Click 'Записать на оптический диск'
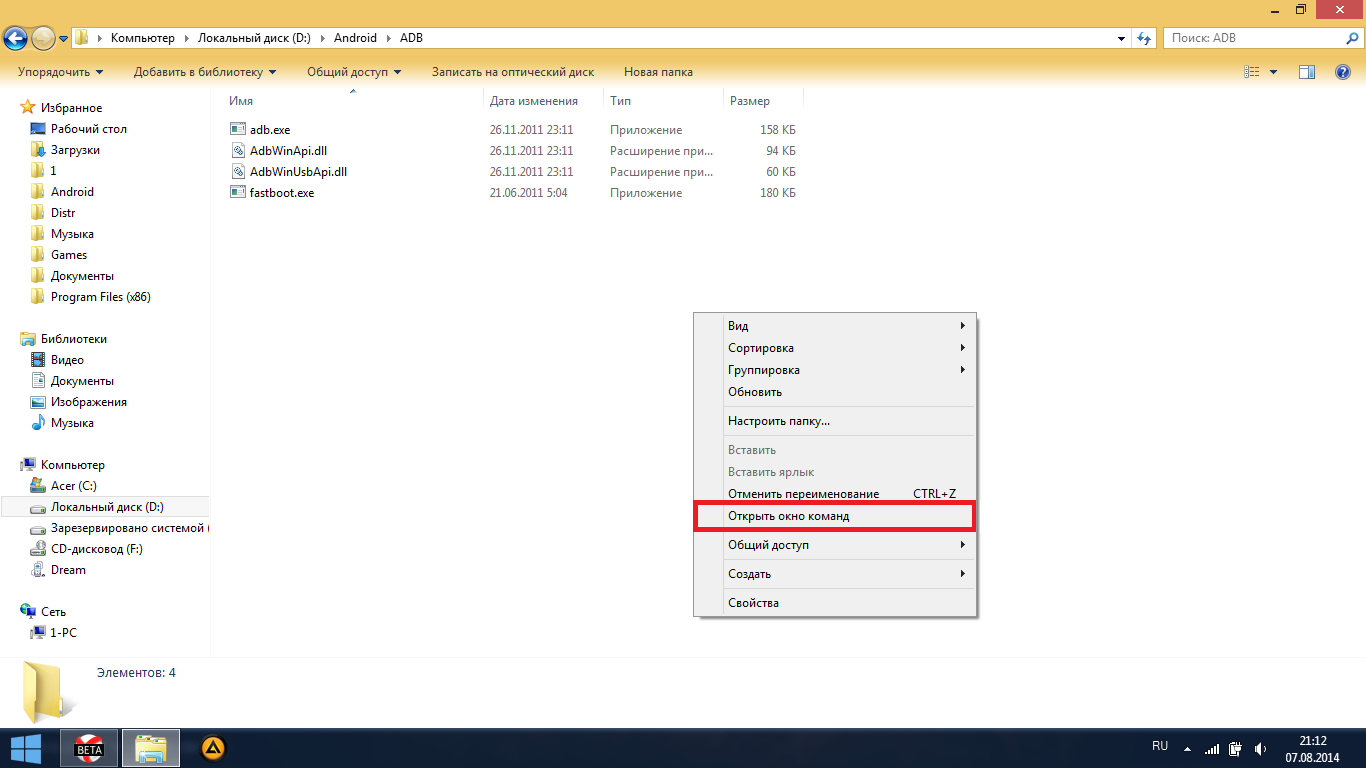 pyautogui.click(x=513, y=72)
